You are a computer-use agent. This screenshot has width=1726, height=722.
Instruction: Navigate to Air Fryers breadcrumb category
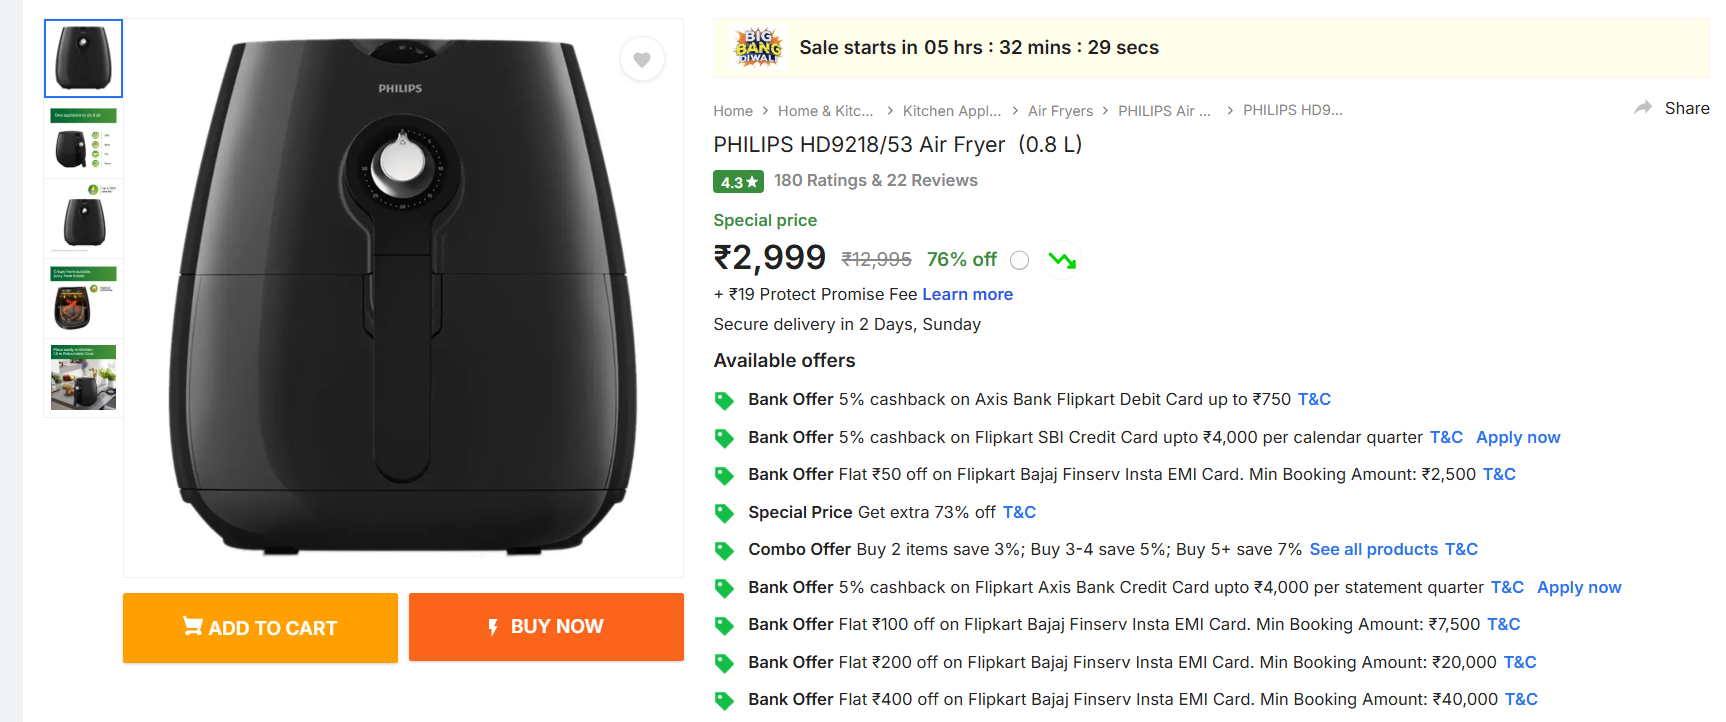tap(1060, 111)
